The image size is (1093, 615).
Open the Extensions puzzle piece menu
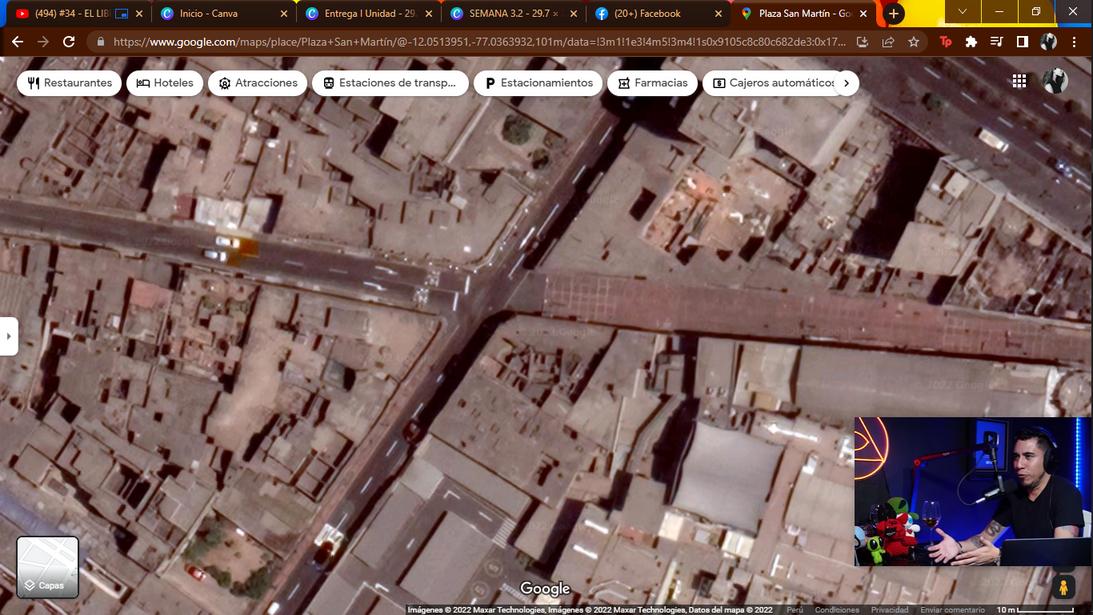tap(971, 42)
